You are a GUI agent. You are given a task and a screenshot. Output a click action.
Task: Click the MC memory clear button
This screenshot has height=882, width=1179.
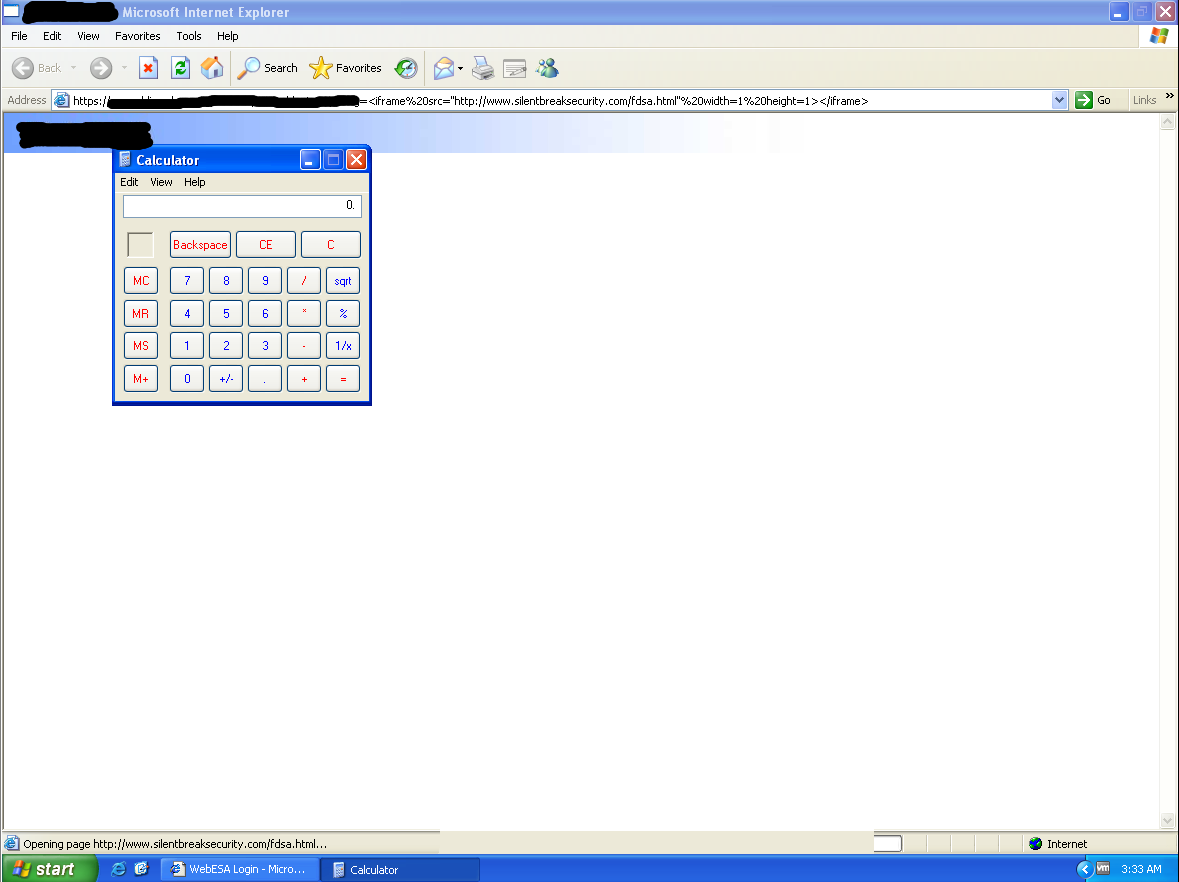pyautogui.click(x=141, y=280)
